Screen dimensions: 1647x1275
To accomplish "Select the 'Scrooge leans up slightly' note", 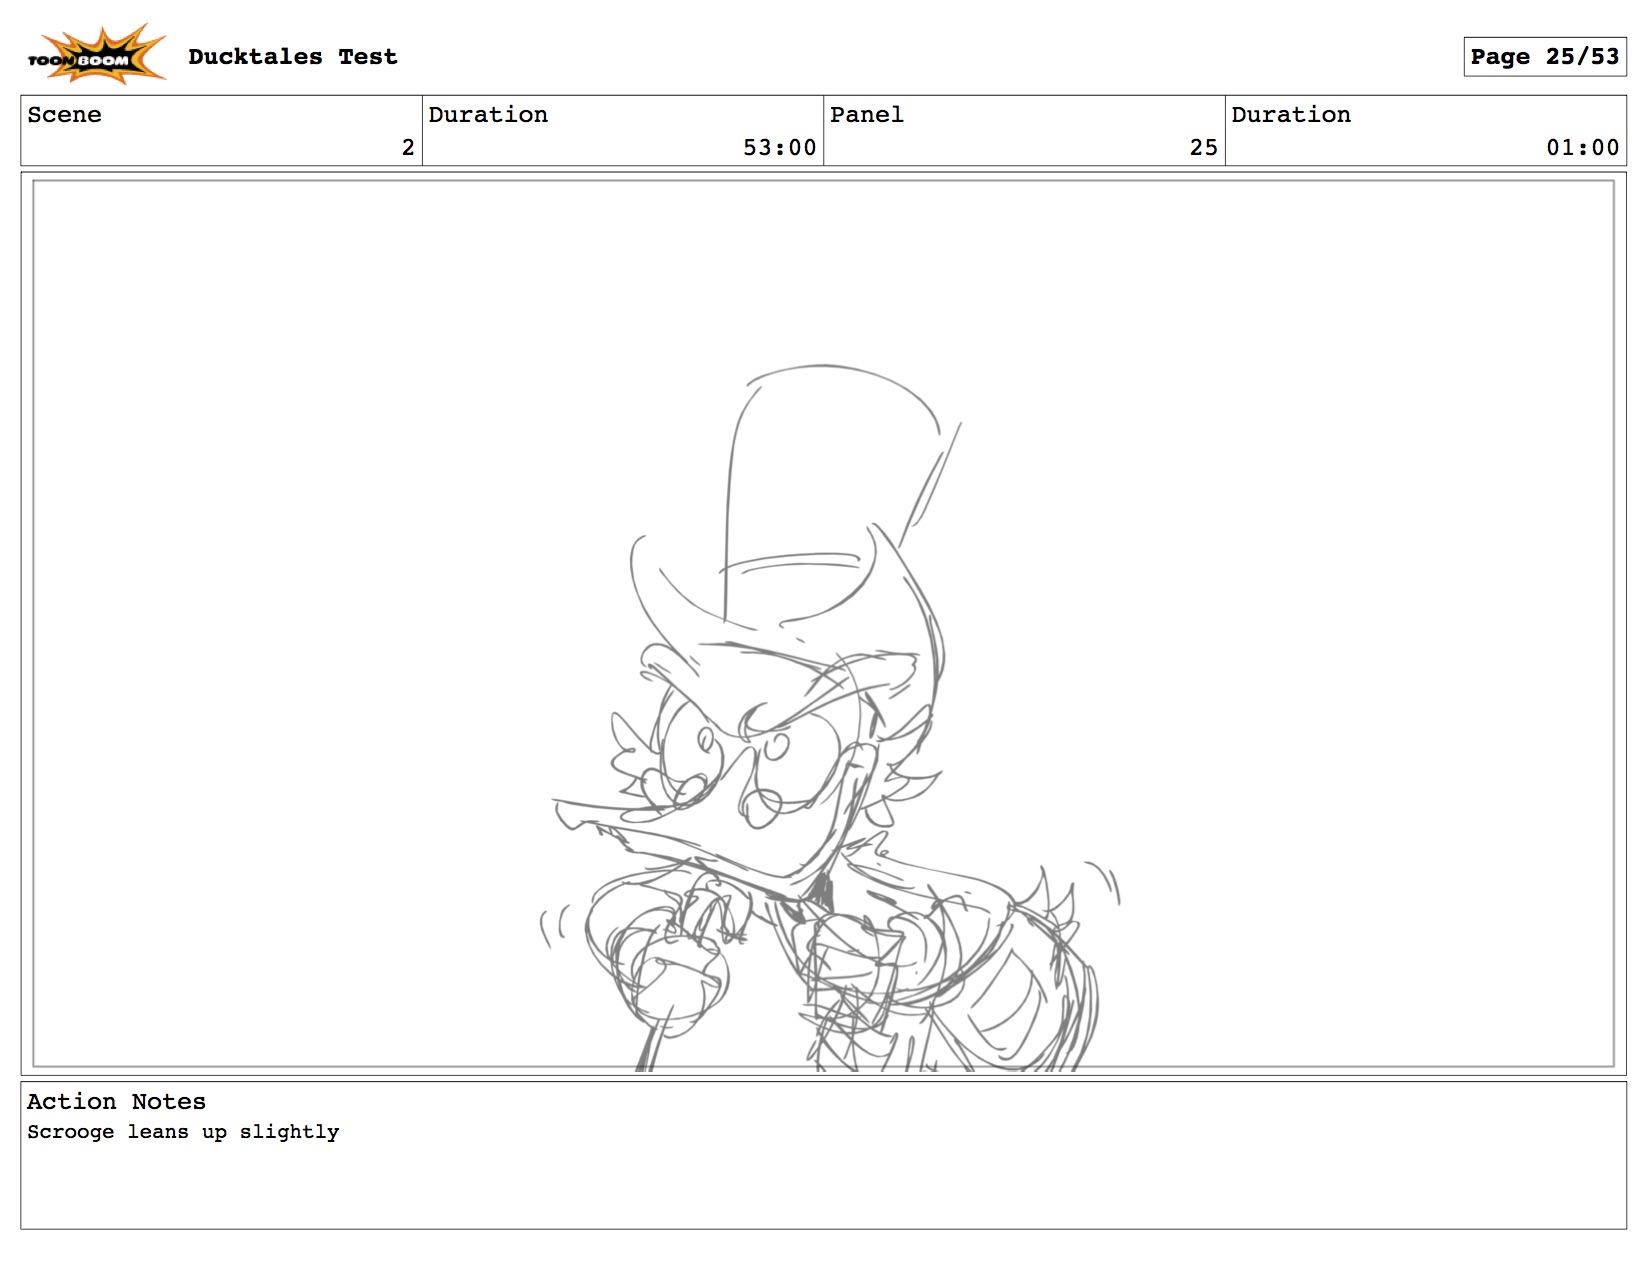I will pos(183,1132).
